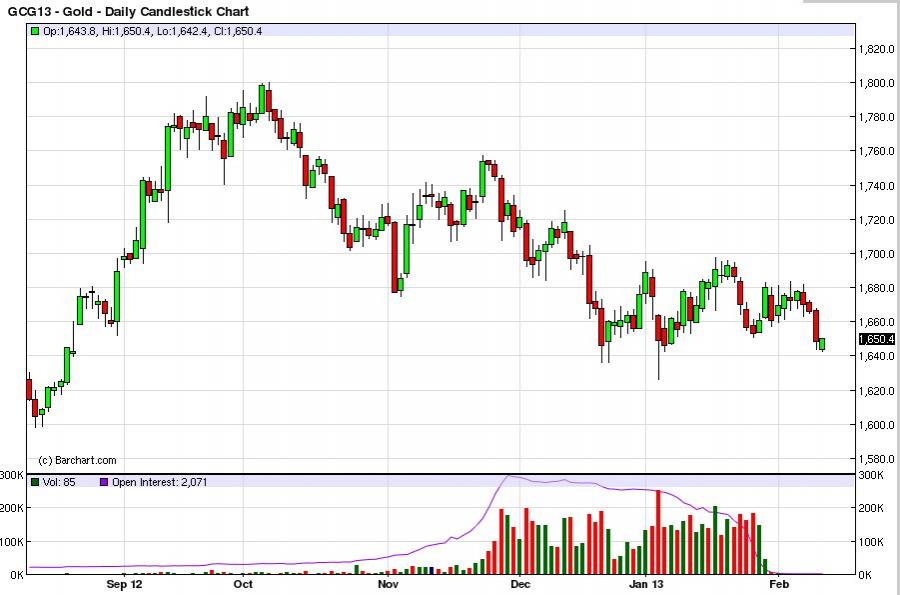The width and height of the screenshot is (900, 595).
Task: Click the 1,600.0 price axis label
Action: pos(876,425)
